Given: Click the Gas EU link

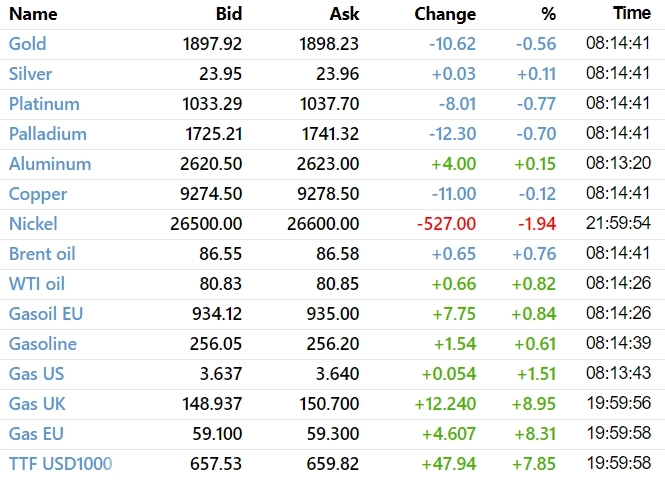Looking at the screenshot, I should [x=35, y=434].
